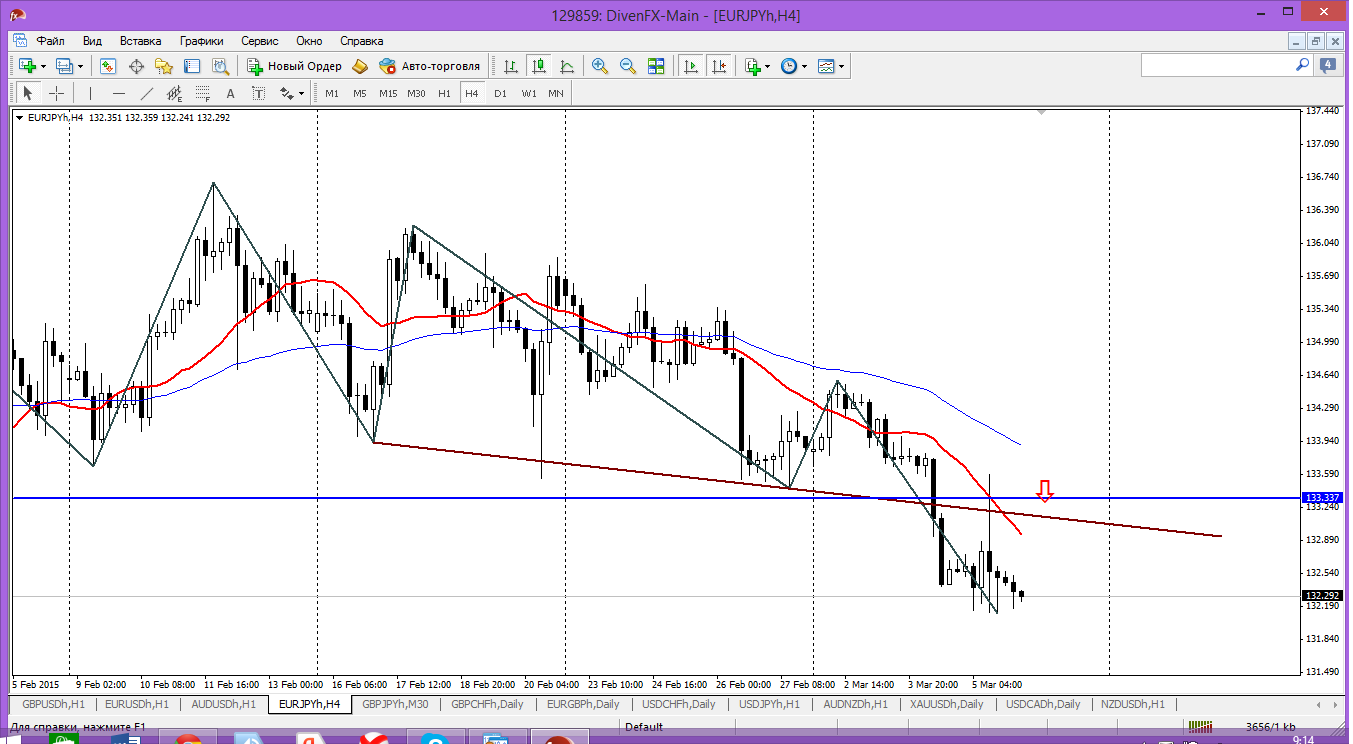1353x744 pixels.
Task: Expand the Periods clock dropdown arrow
Action: click(804, 66)
